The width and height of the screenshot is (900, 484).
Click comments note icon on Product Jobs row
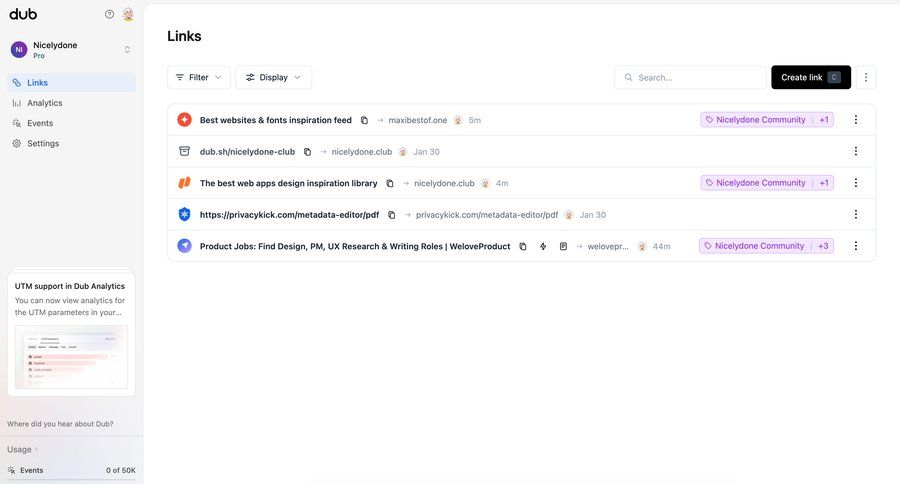point(563,246)
